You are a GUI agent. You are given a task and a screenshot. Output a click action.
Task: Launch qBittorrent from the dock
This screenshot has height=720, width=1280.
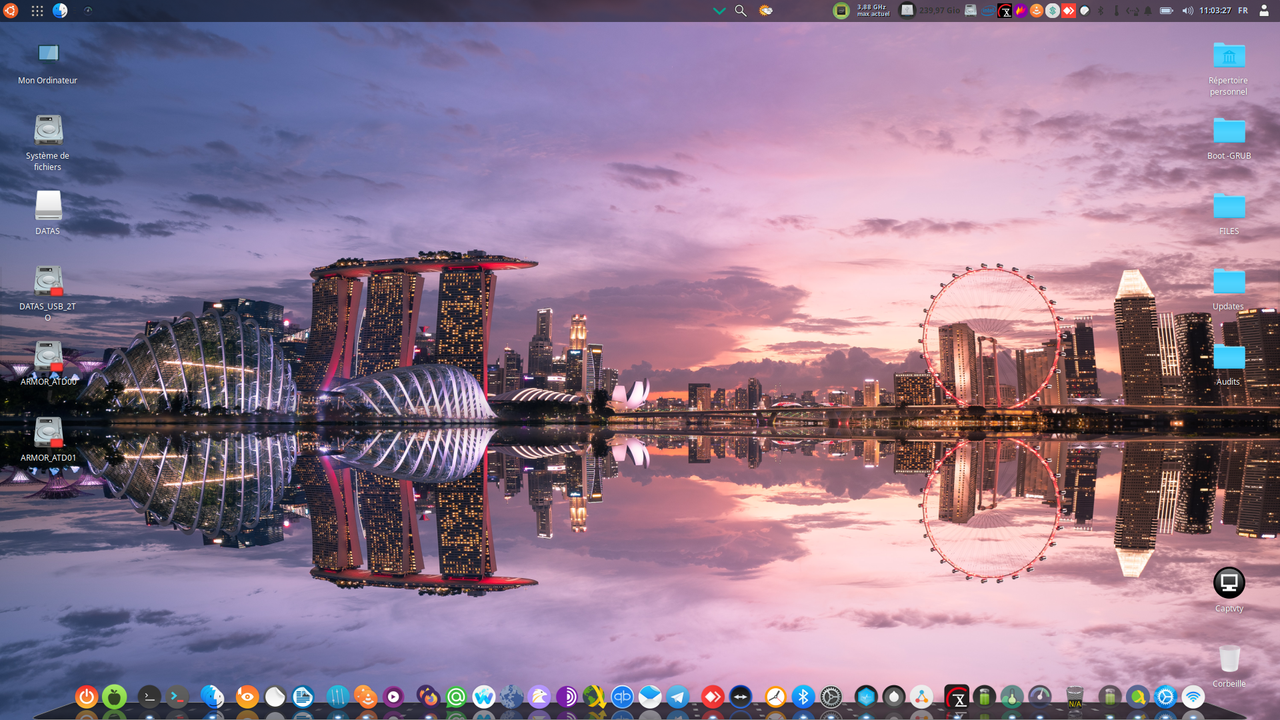622,697
